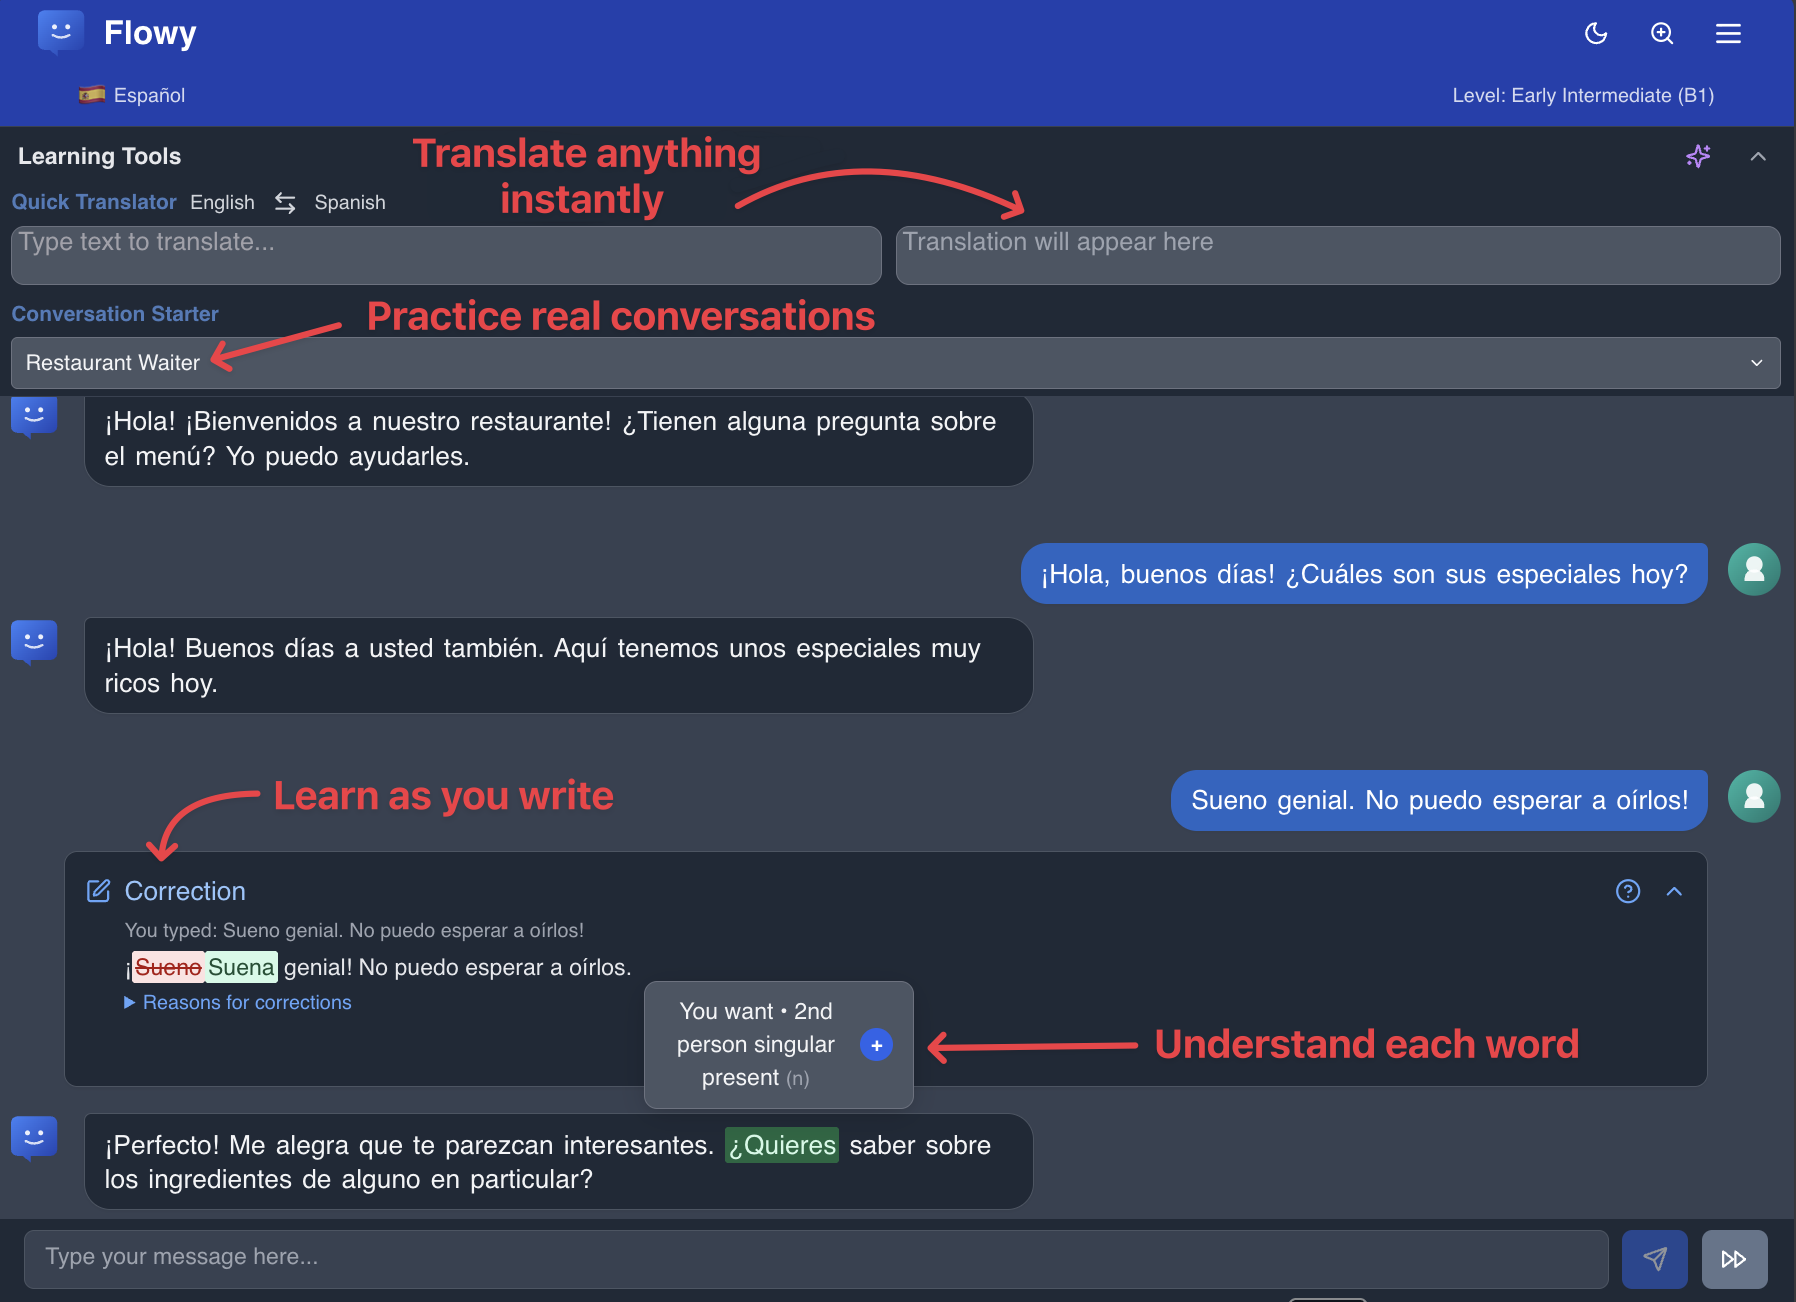Click the Flowy chat logo icon
1796x1302 pixels.
pos(60,32)
